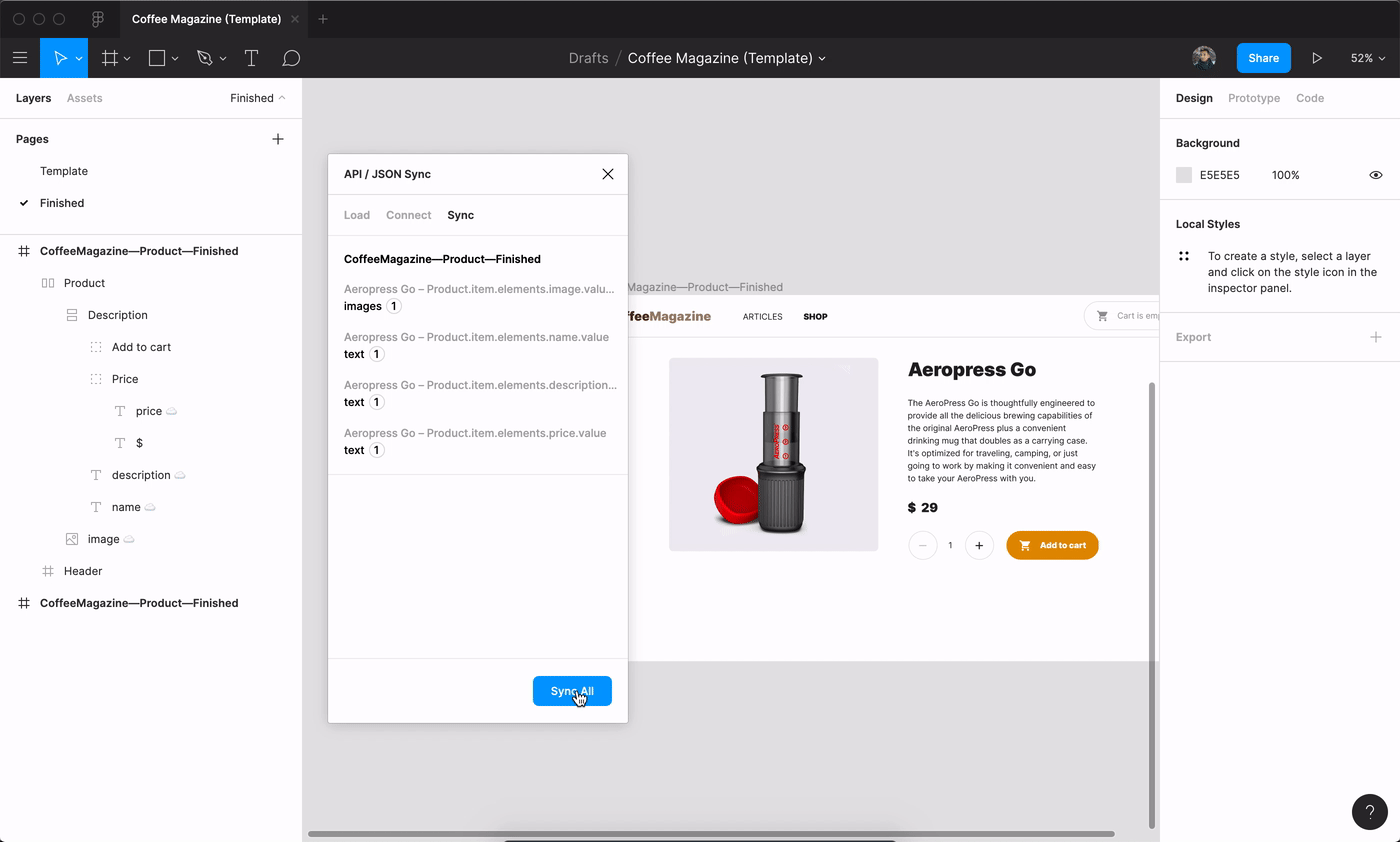Click the Sync All button
The height and width of the screenshot is (842, 1400).
(x=572, y=691)
